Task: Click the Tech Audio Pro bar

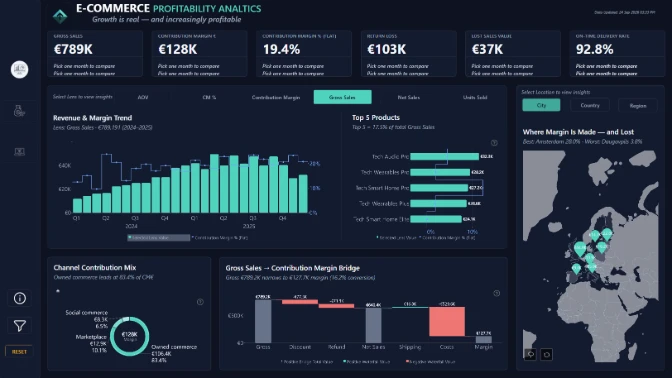Action: tap(444, 156)
